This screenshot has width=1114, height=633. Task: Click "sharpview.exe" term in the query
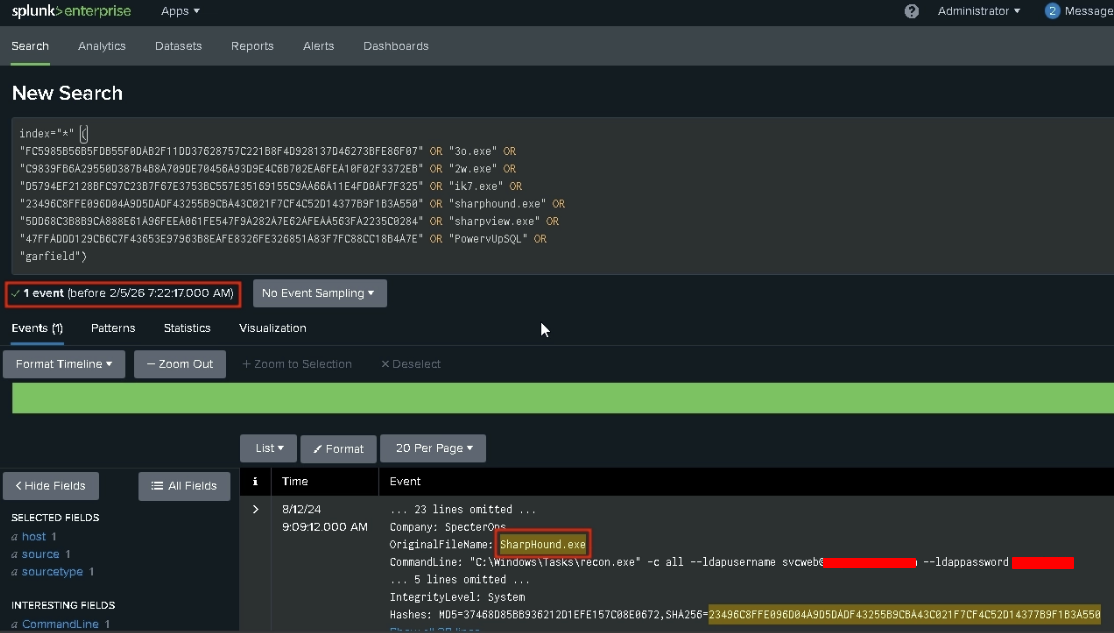pos(494,221)
